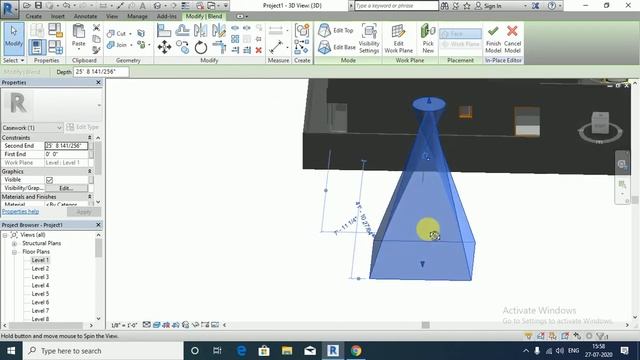This screenshot has height=360, width=640.
Task: Open the Select panel dropdown
Action: pyautogui.click(x=13, y=60)
